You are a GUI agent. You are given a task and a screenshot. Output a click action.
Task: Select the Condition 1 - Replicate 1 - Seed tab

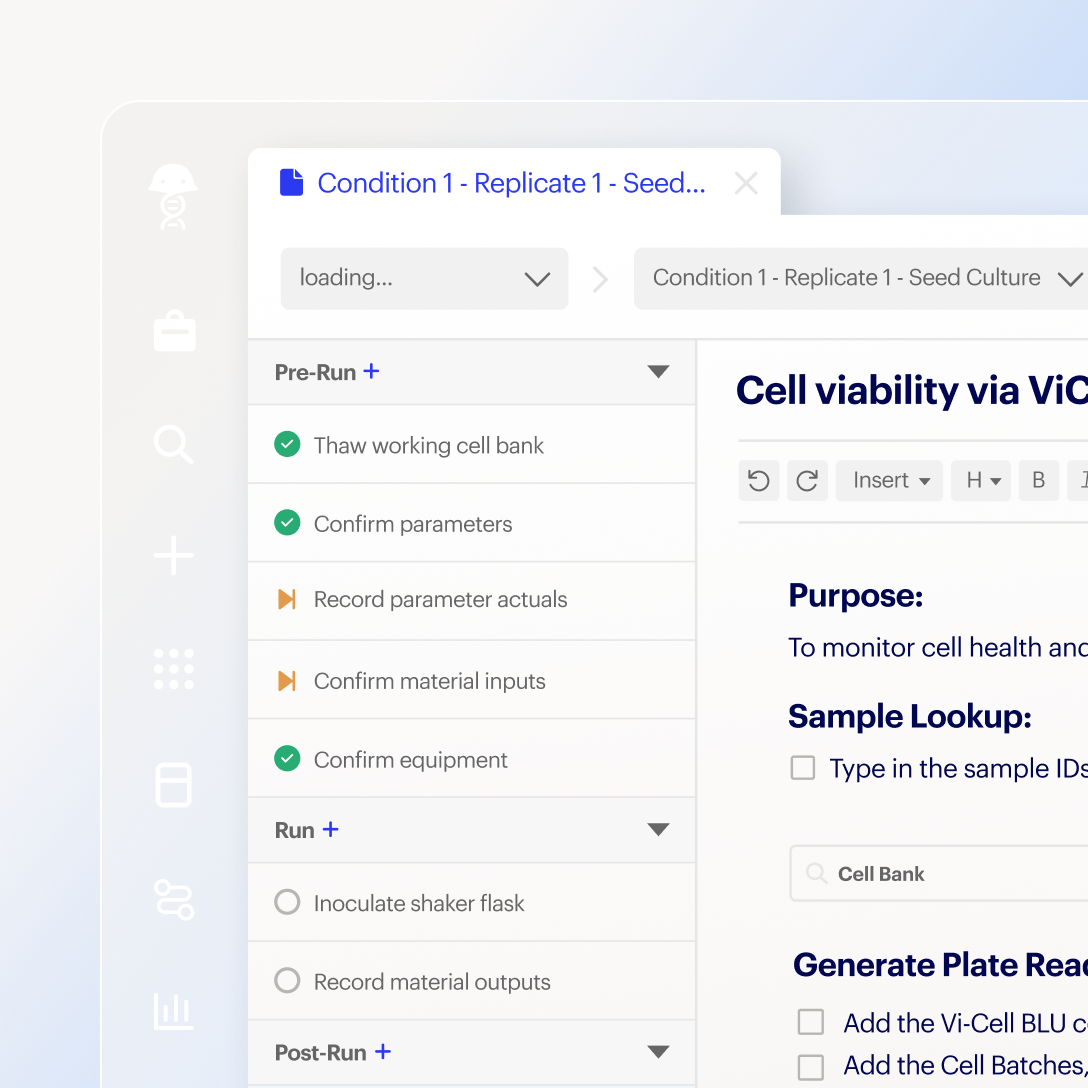(514, 182)
